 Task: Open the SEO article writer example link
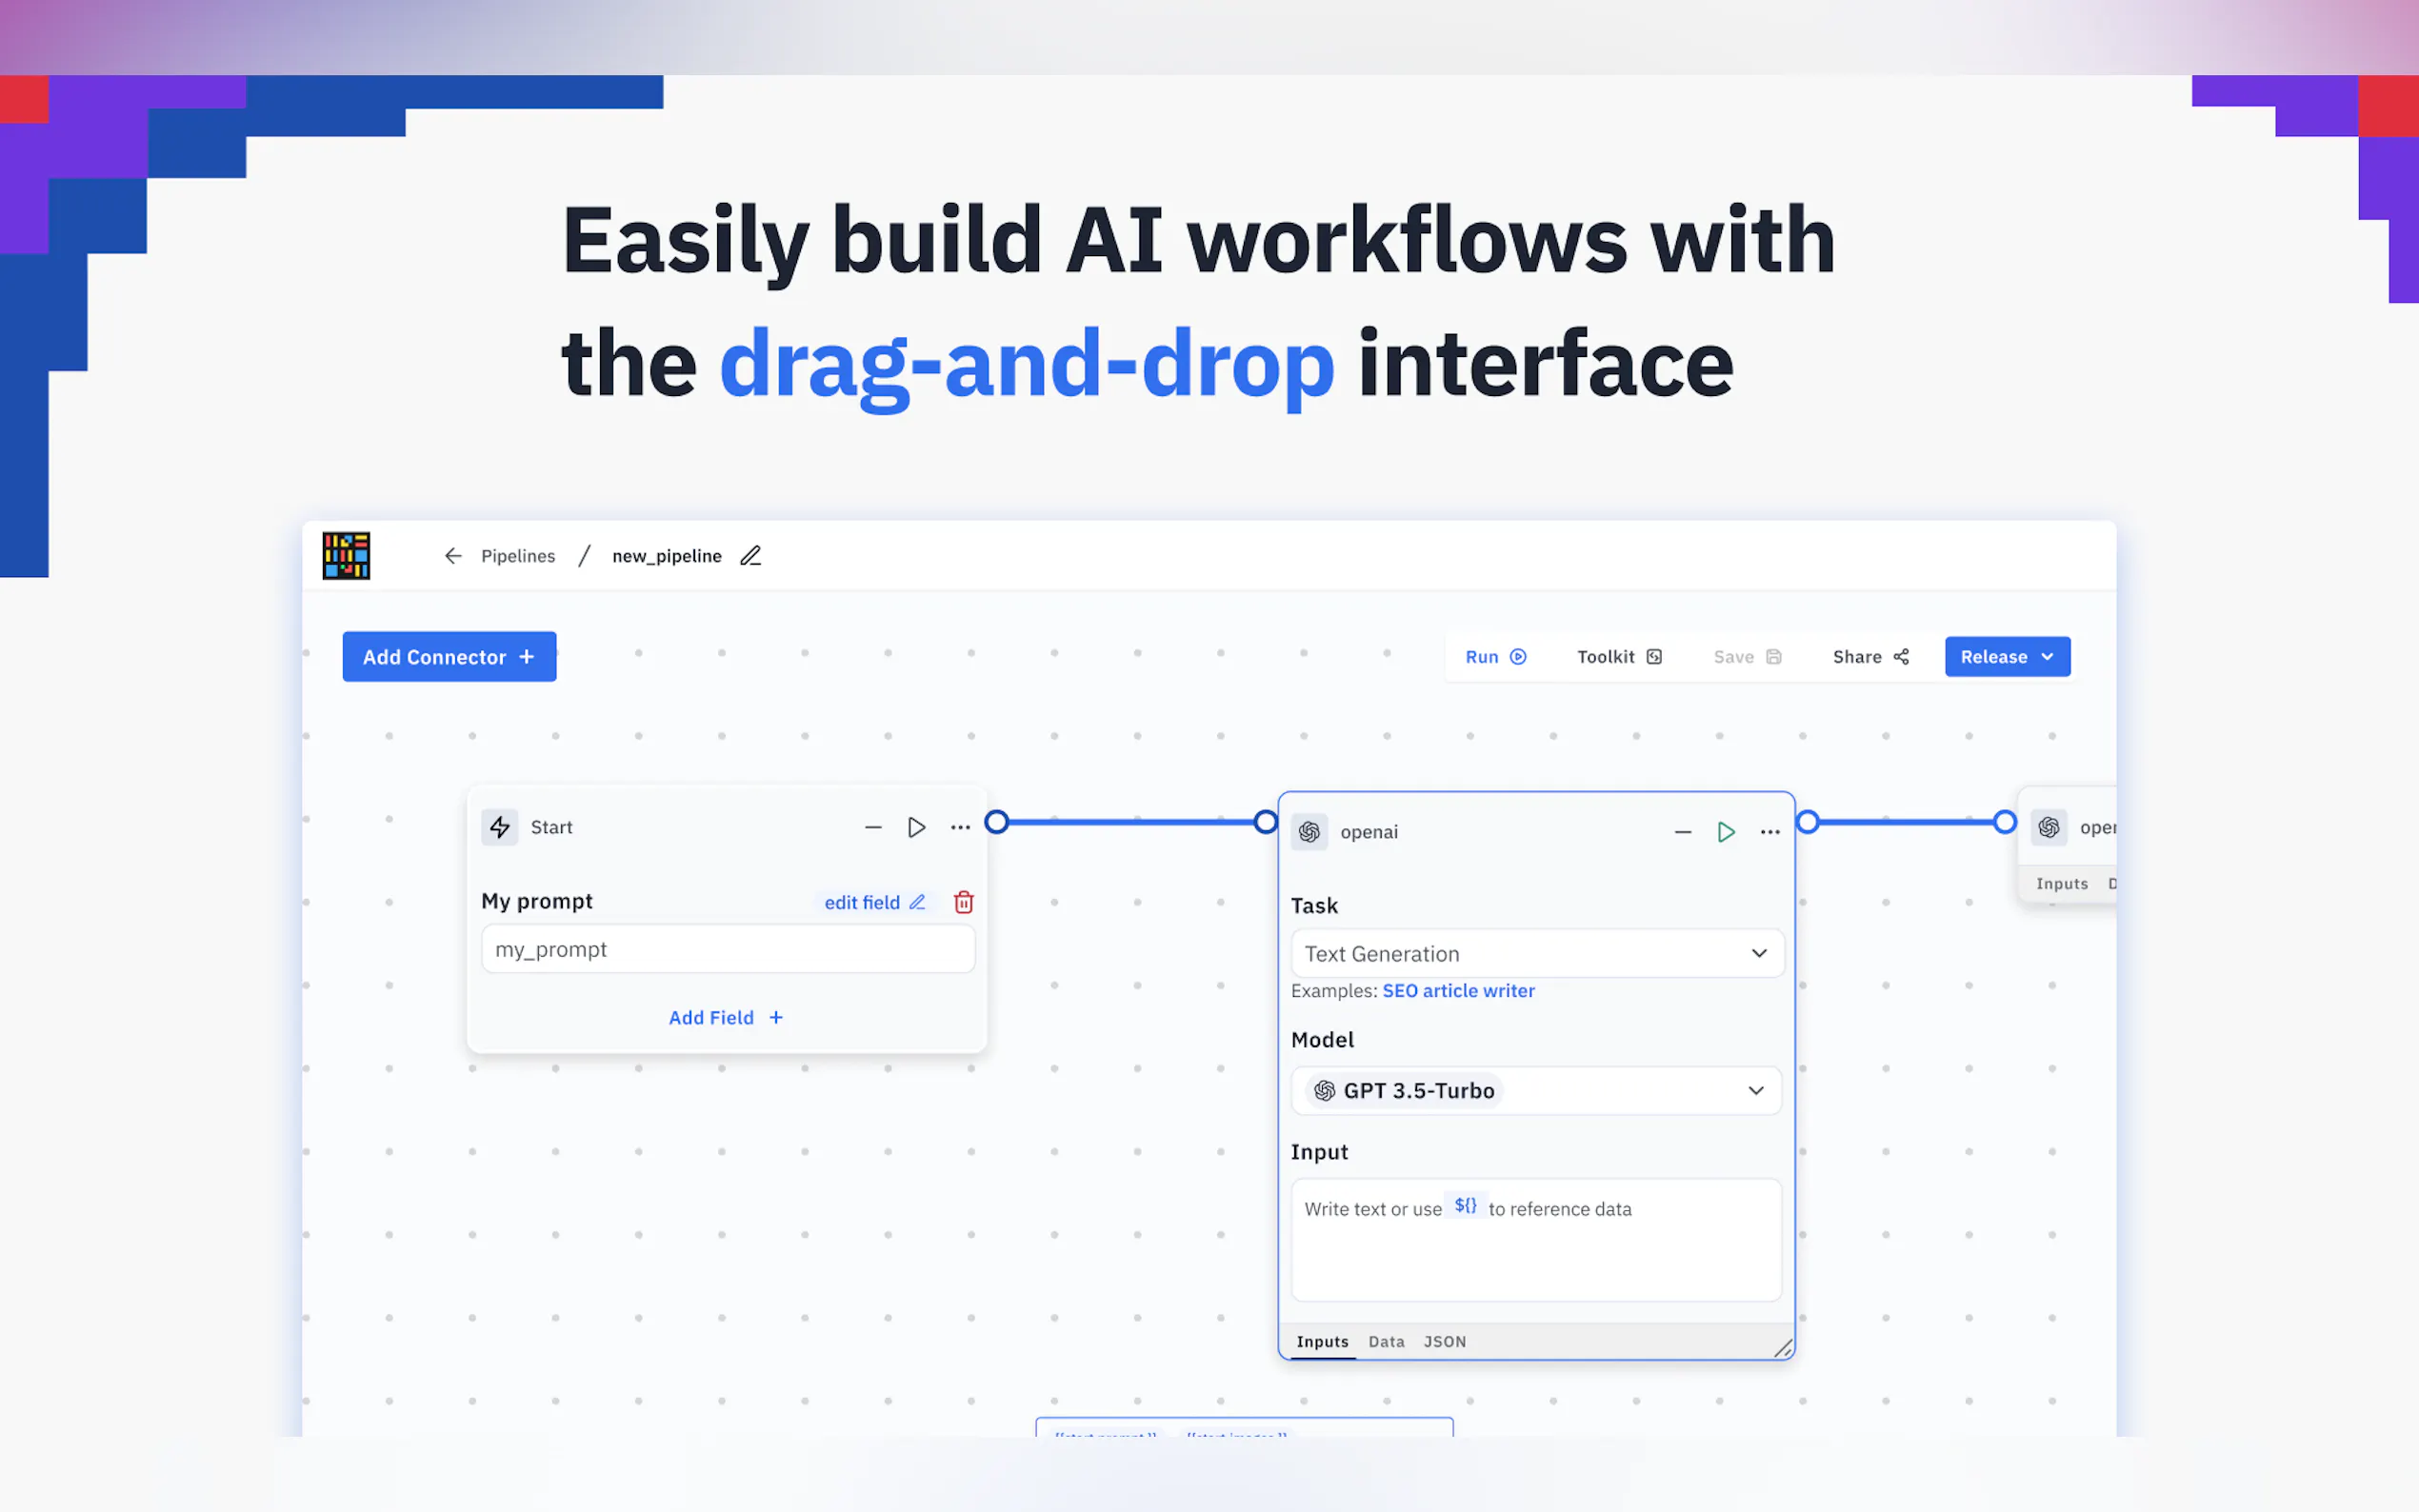click(1457, 991)
